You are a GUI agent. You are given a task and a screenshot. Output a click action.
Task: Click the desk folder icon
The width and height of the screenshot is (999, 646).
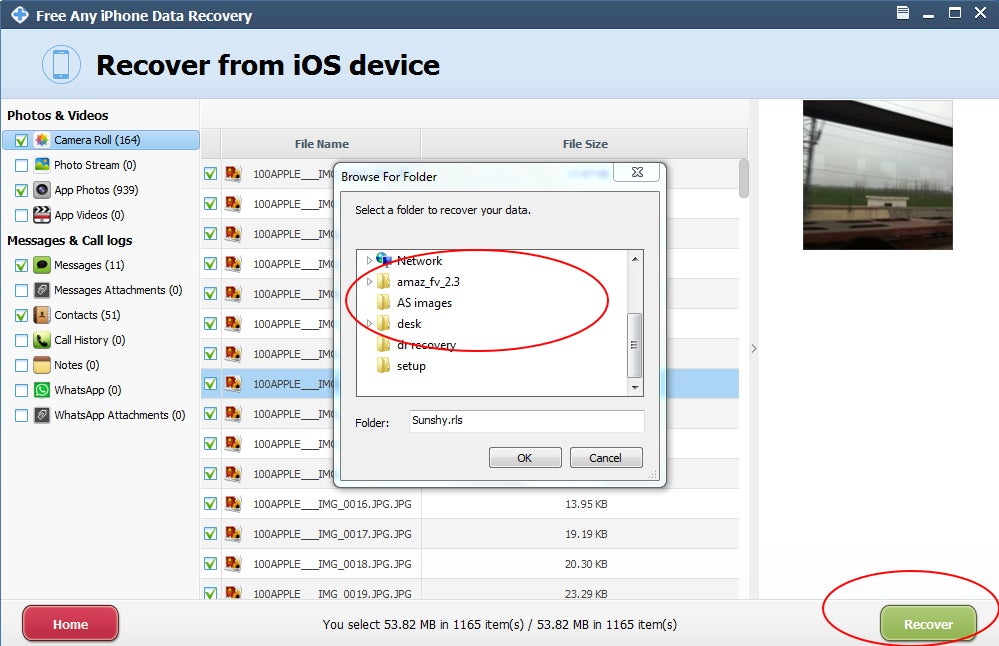[384, 324]
